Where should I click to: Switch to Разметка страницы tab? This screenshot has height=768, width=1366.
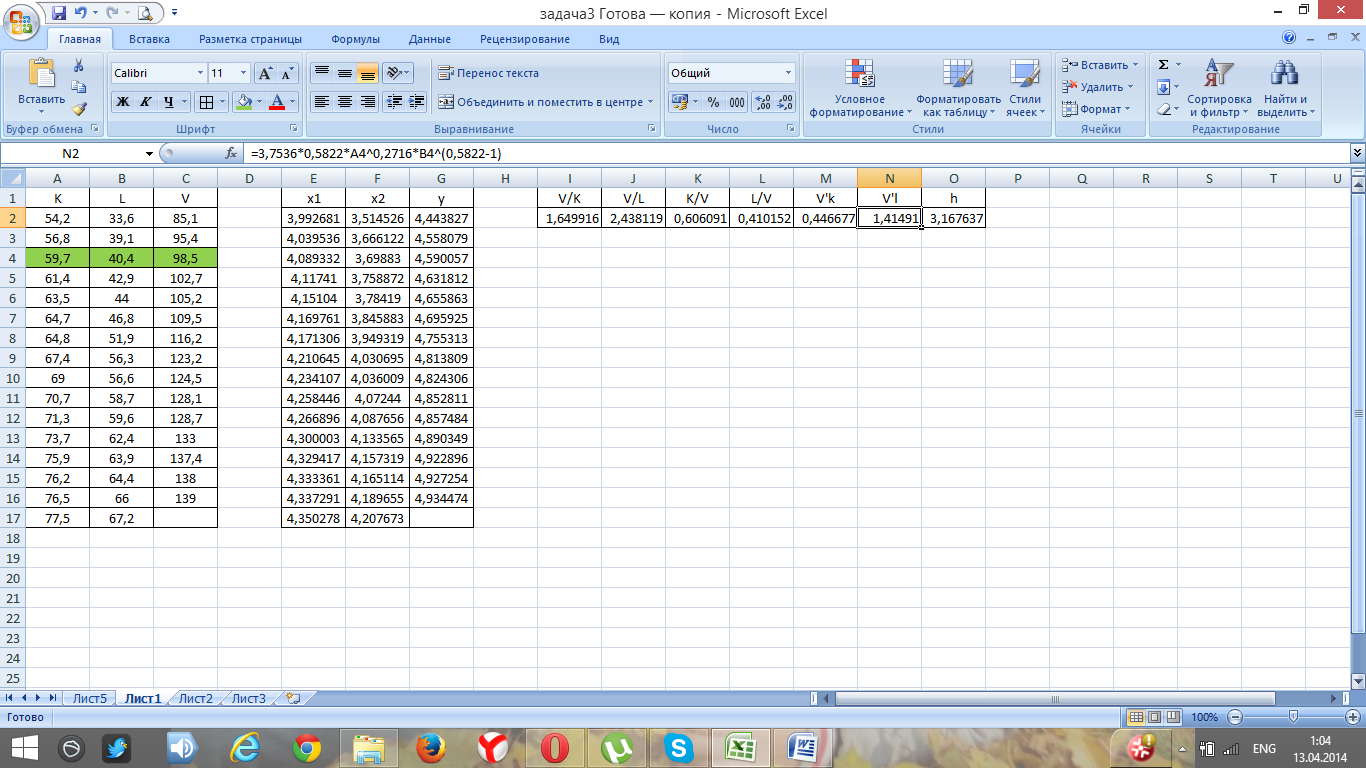click(x=250, y=39)
